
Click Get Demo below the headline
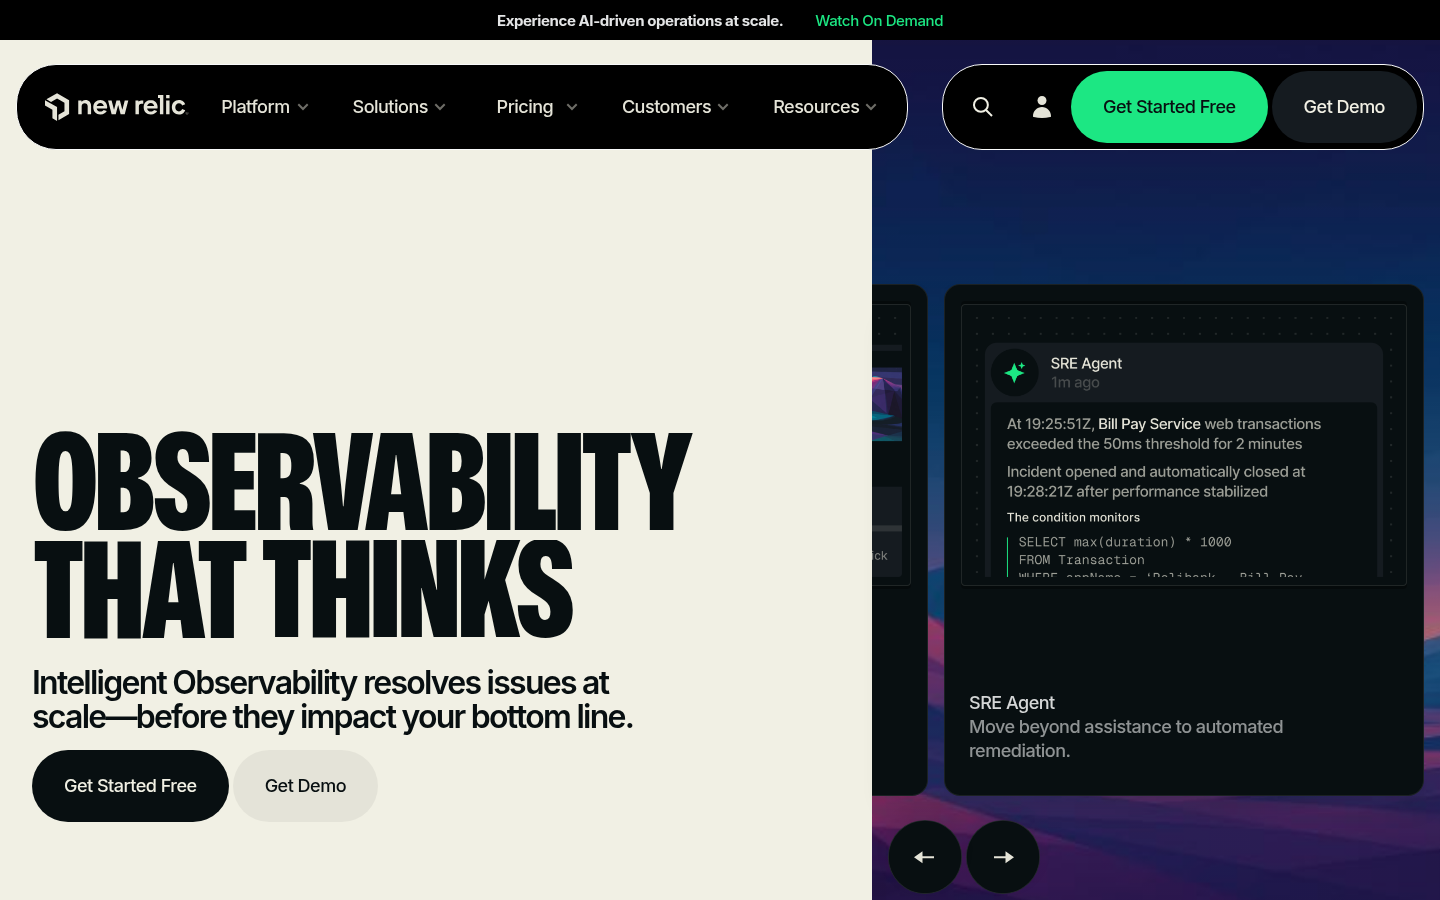(305, 786)
